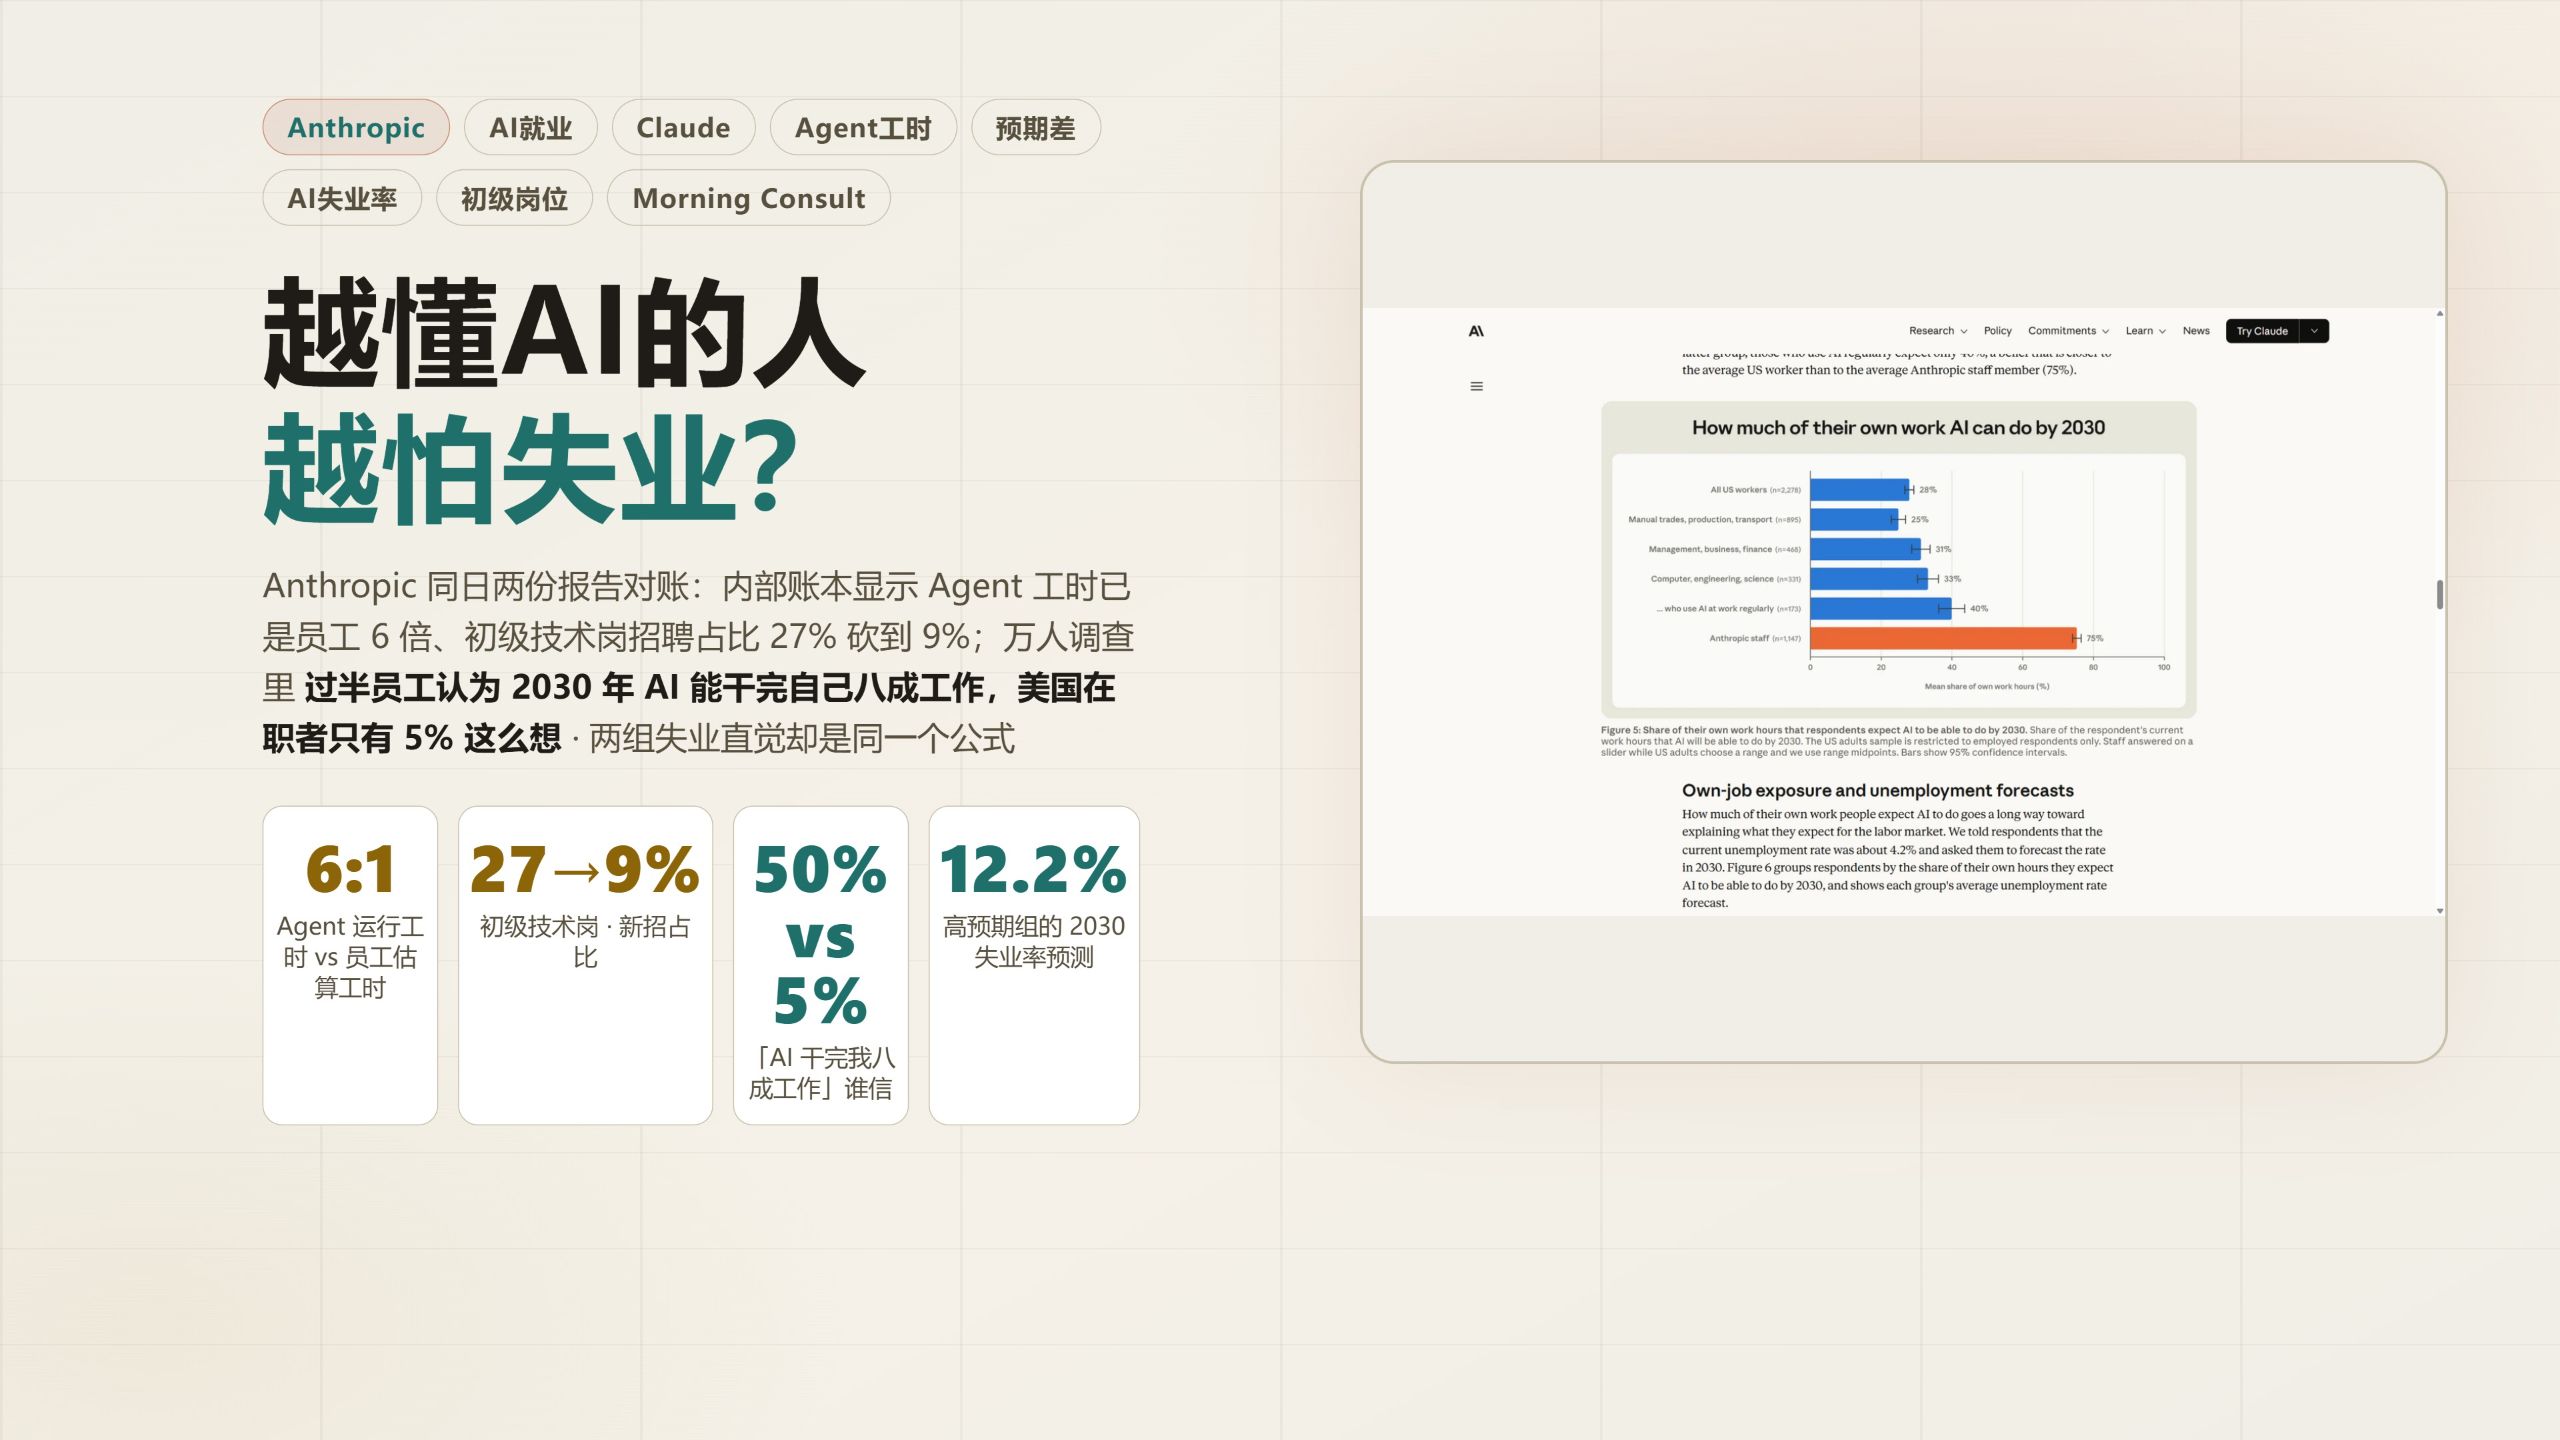Expand the Learn navigation dropdown
This screenshot has height=1440, width=2560.
[x=2145, y=331]
